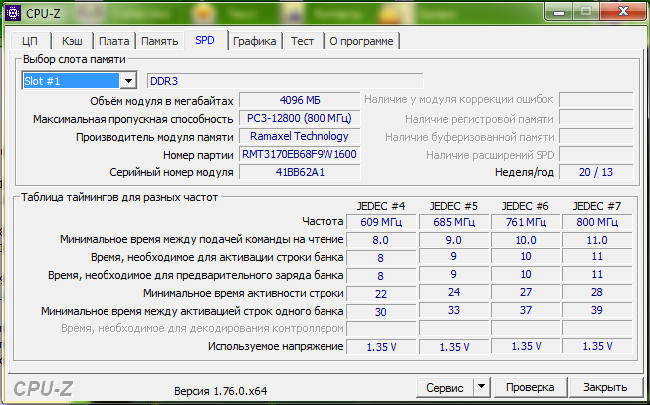Image resolution: width=650 pixels, height=405 pixels.
Task: Switch to the ЦП tab
Action: point(29,41)
